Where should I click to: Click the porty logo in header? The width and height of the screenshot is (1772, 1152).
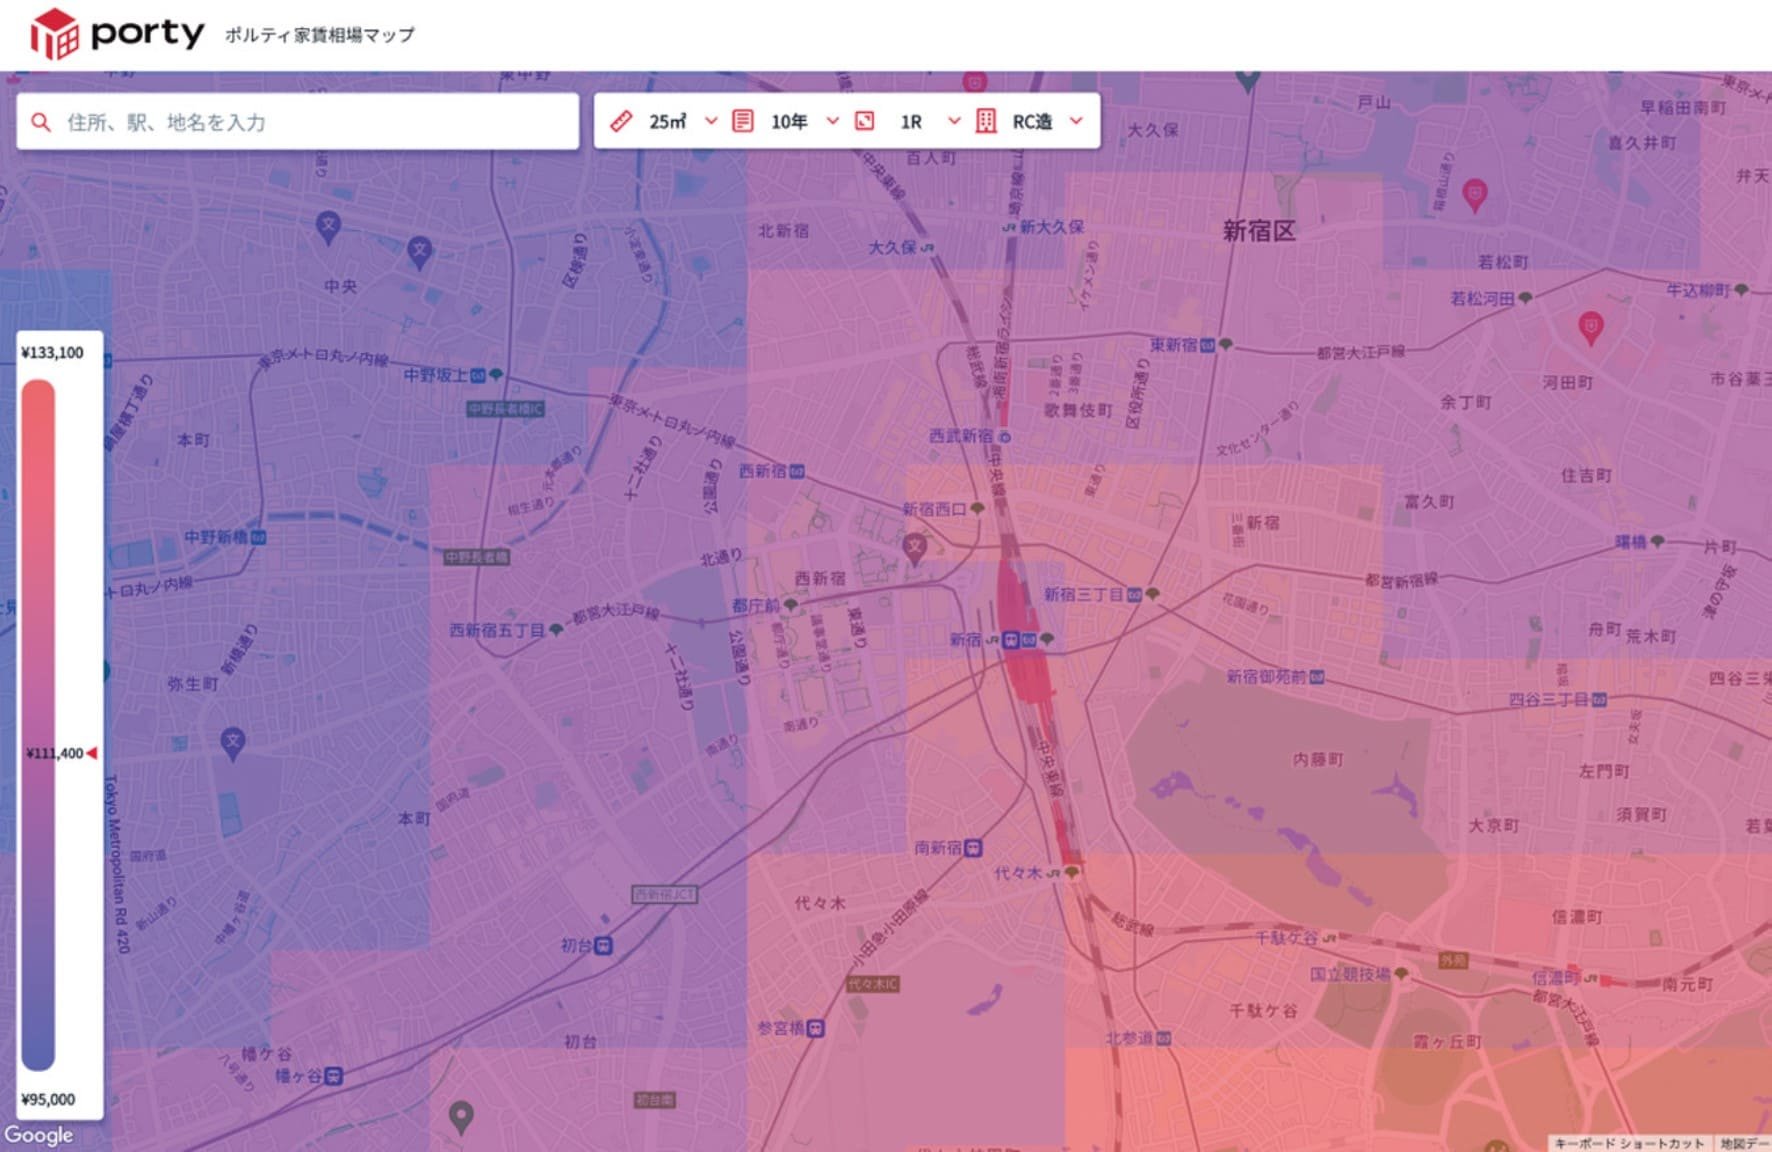tap(116, 34)
